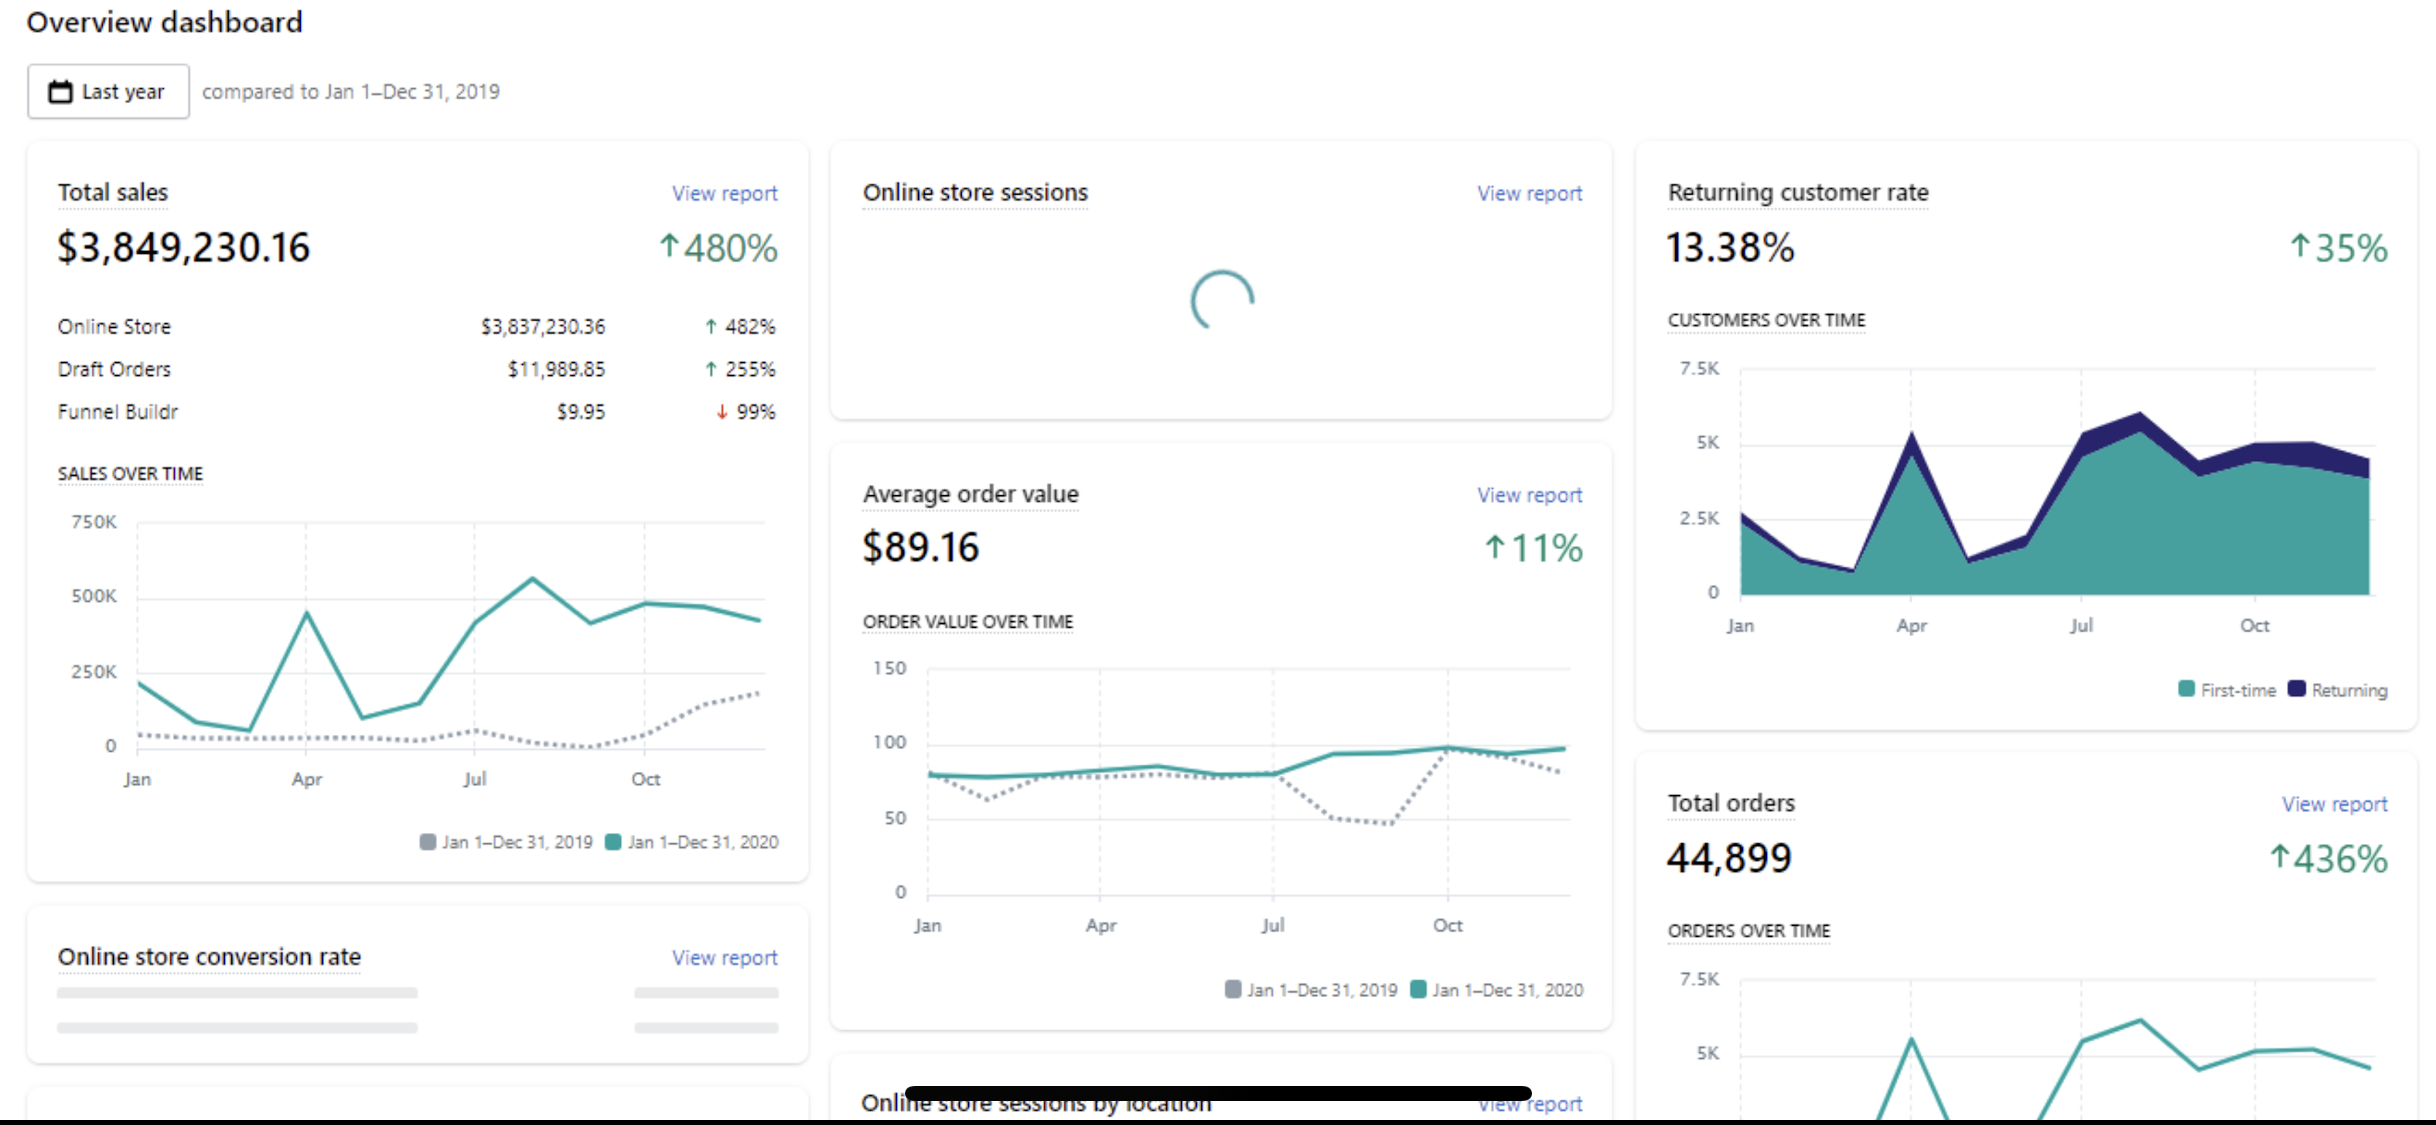
Task: Click the $9.95 Funnel Buildr value
Action: tap(581, 411)
